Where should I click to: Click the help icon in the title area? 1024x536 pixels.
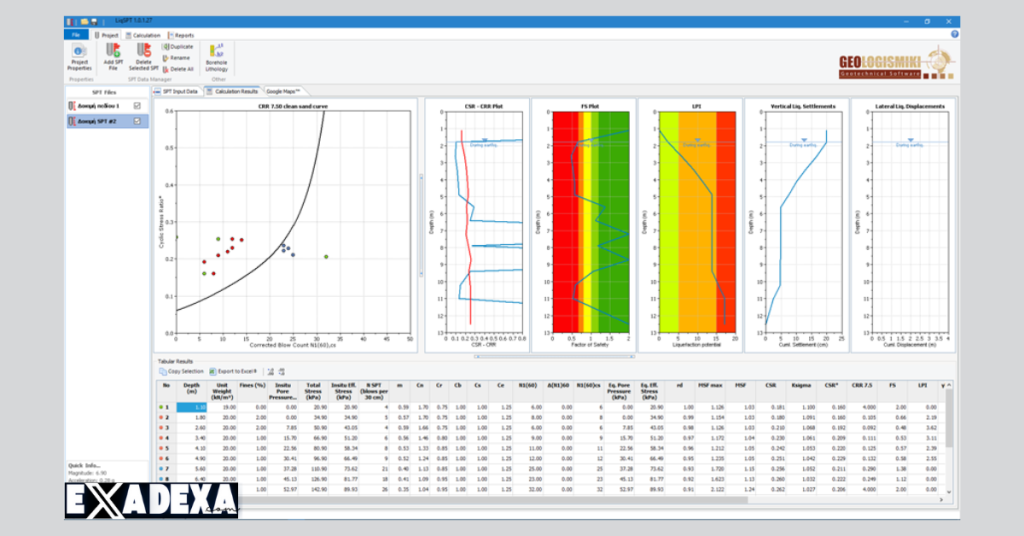(x=954, y=34)
